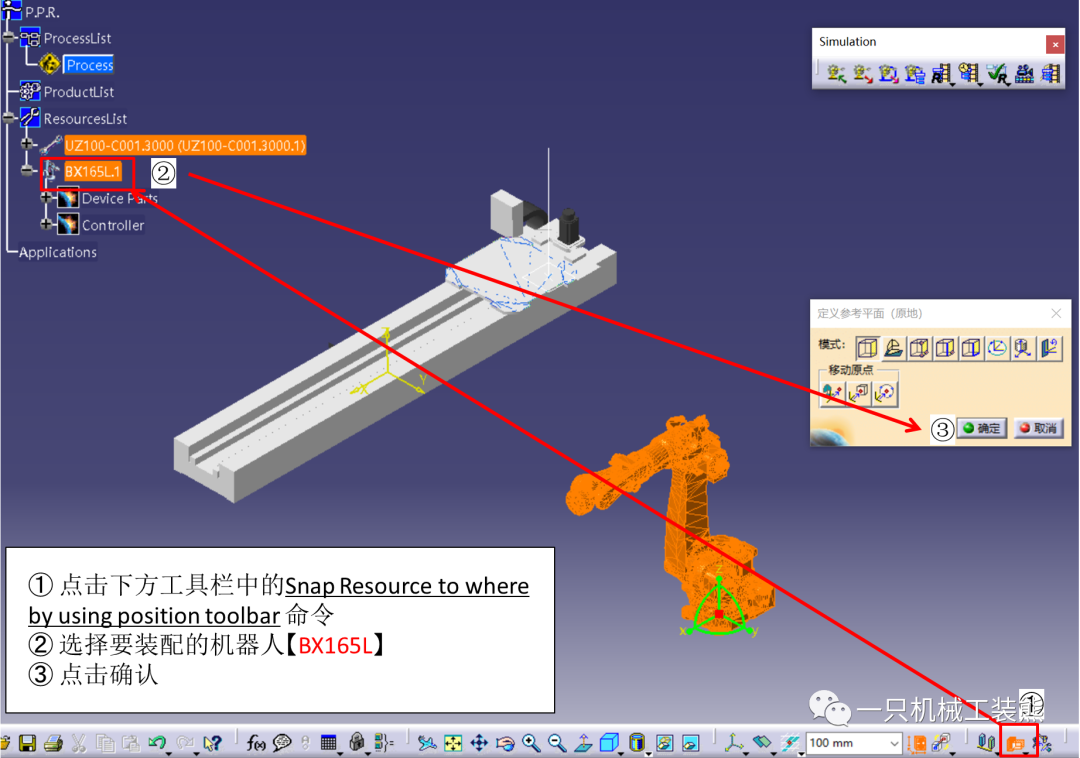
Task: Click the Paste icon
Action: [x=131, y=743]
